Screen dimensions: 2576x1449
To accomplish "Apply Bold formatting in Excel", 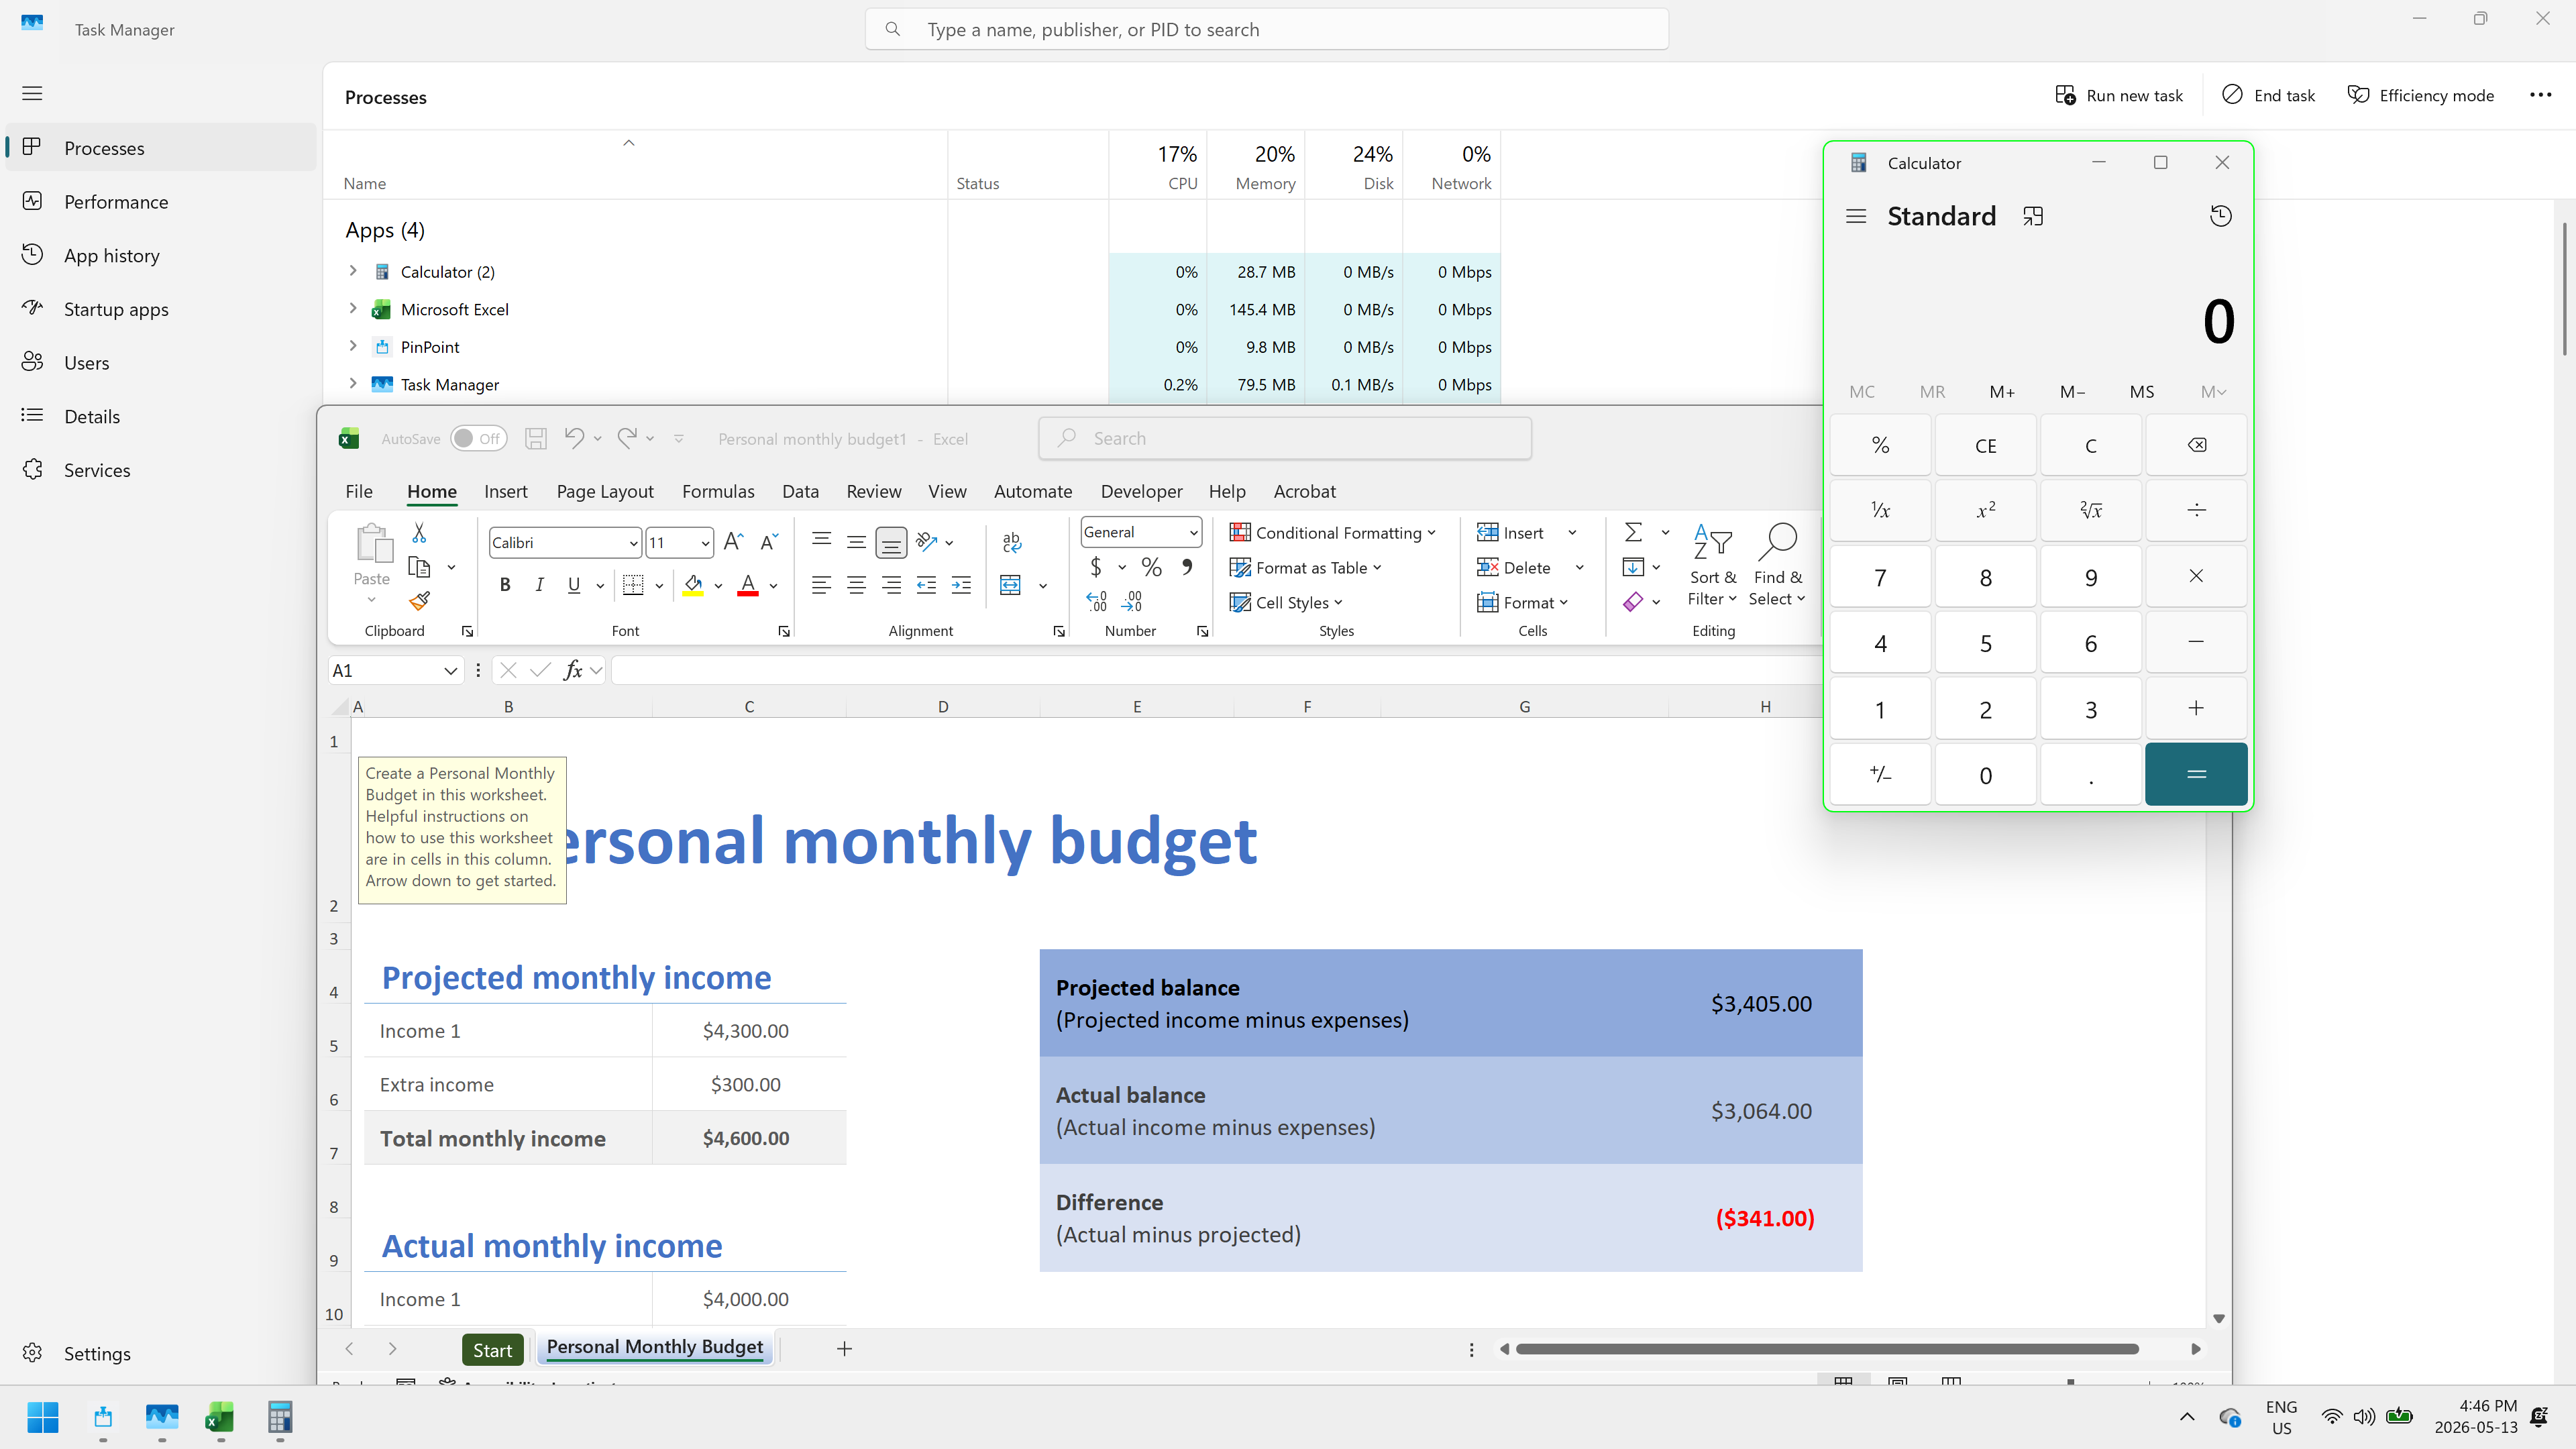I will click(505, 585).
